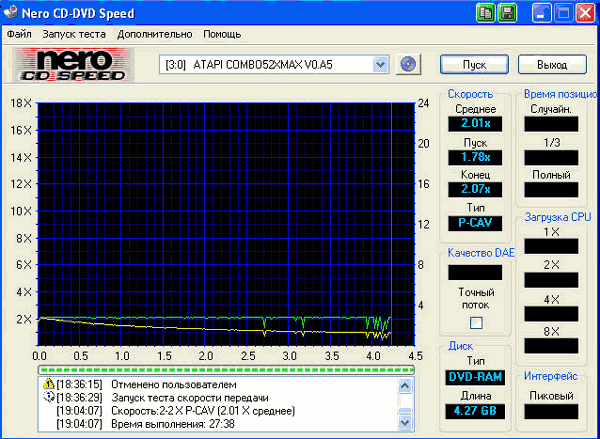
Task: Click the Случайн. seek time field
Action: [x=551, y=124]
